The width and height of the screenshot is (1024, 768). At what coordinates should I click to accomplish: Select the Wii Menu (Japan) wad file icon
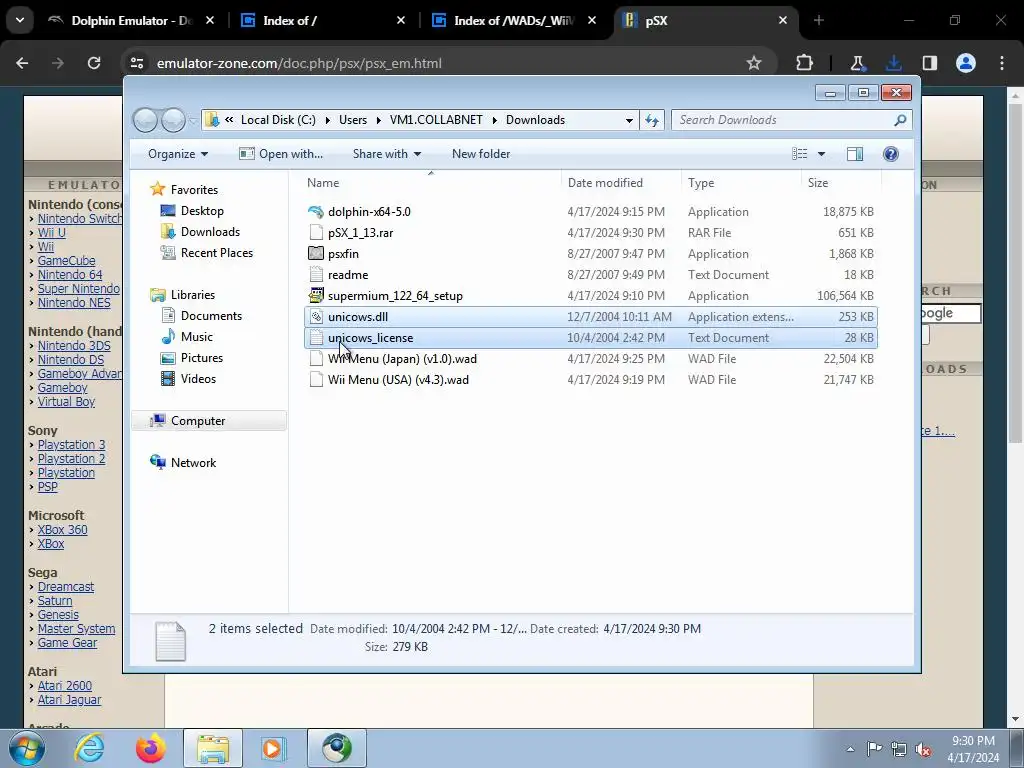click(316, 359)
